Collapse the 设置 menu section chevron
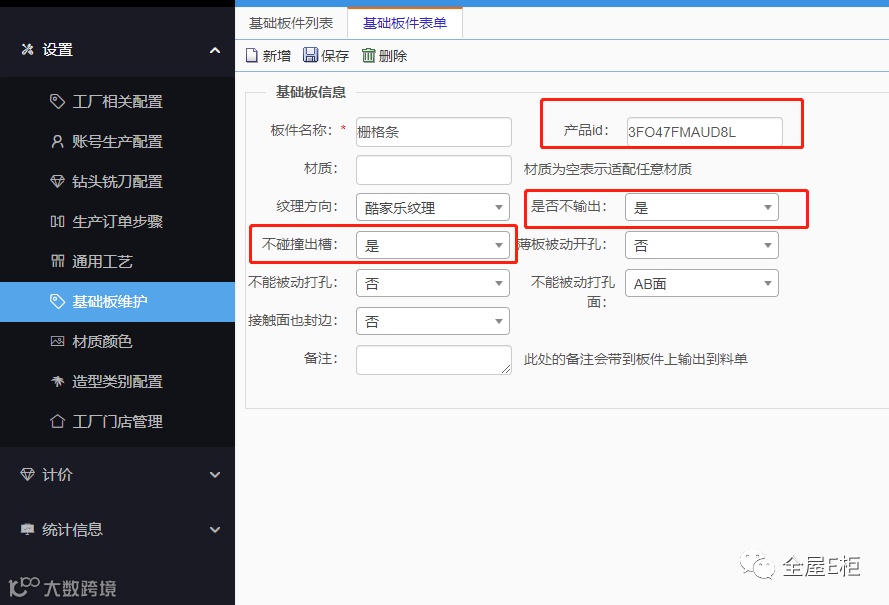Image resolution: width=889 pixels, height=605 pixels. [x=215, y=50]
